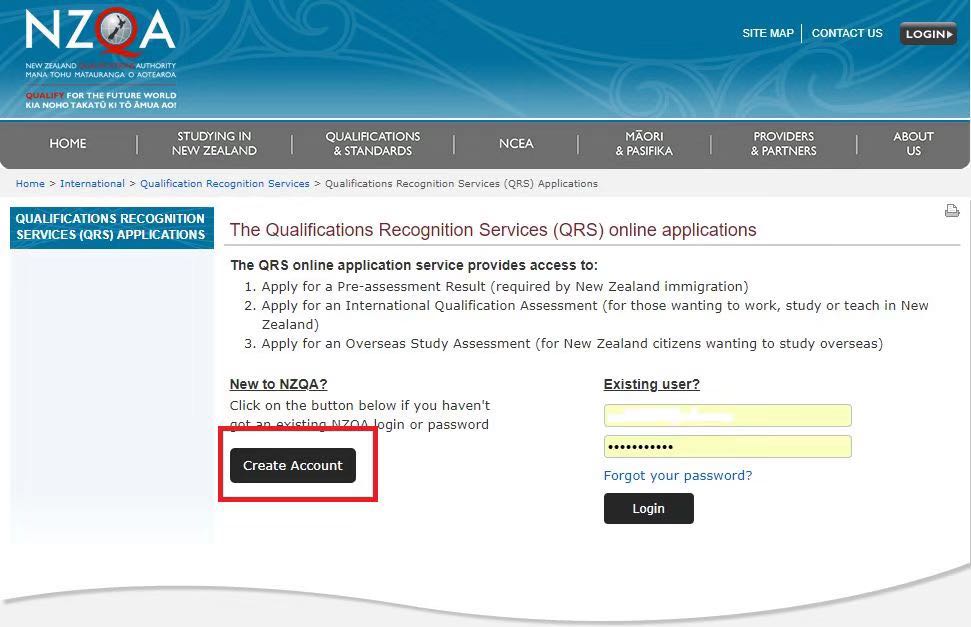971x627 pixels.
Task: Click the Create Account button
Action: tap(293, 466)
